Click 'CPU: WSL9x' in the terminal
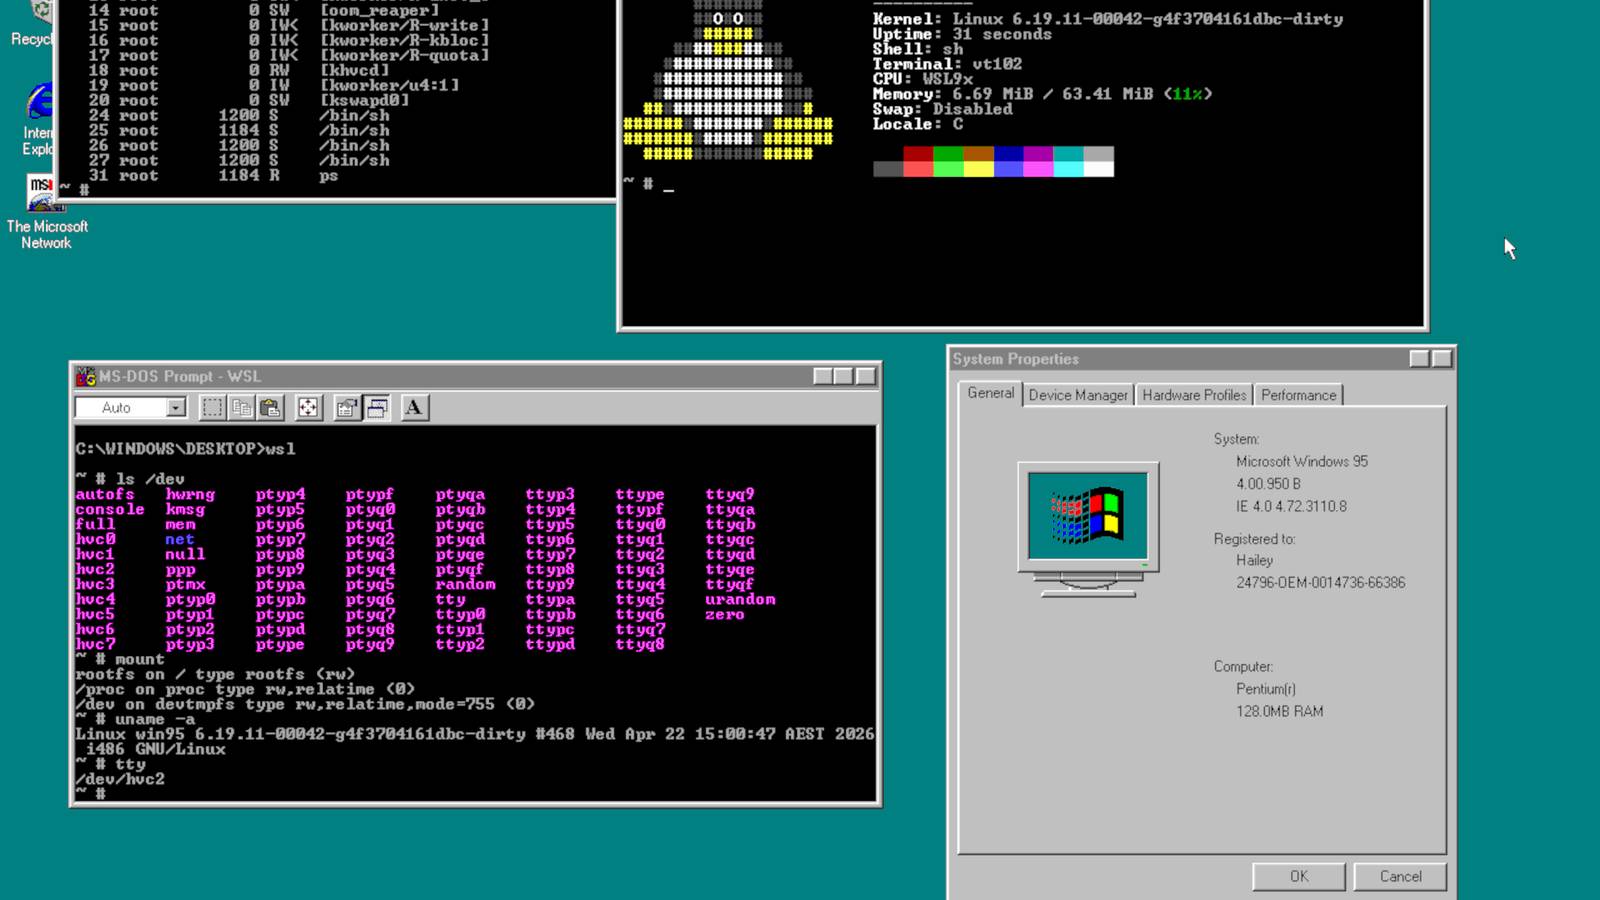 point(923,79)
